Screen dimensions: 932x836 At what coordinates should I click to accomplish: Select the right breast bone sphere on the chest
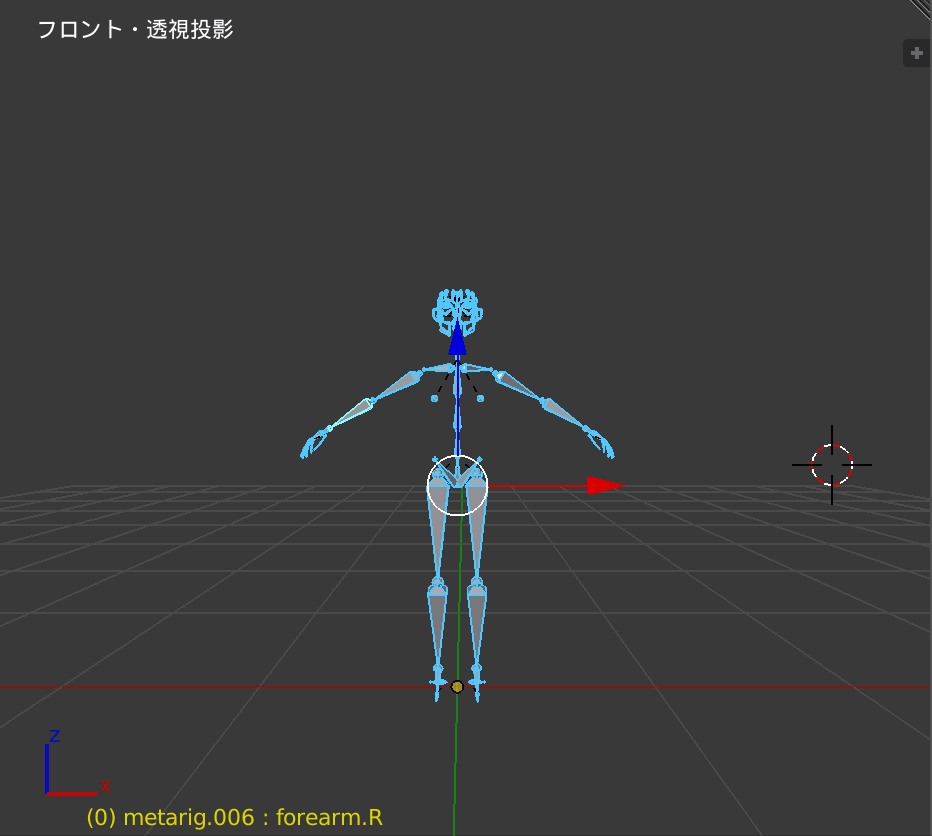[435, 397]
